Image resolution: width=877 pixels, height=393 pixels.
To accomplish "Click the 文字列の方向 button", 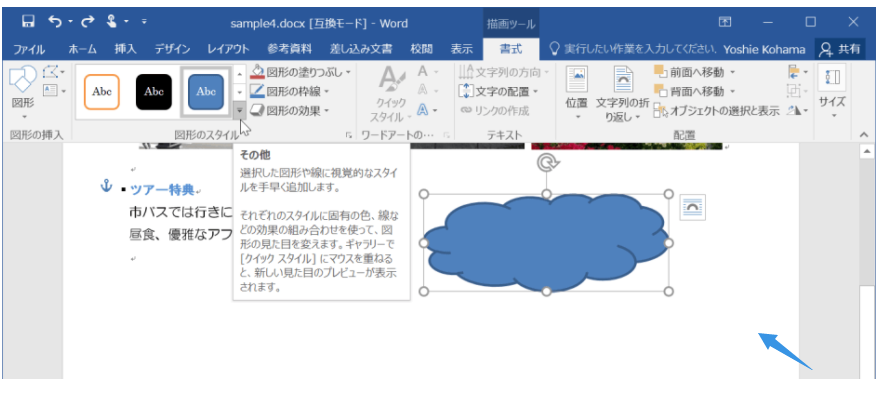I will pyautogui.click(x=504, y=72).
